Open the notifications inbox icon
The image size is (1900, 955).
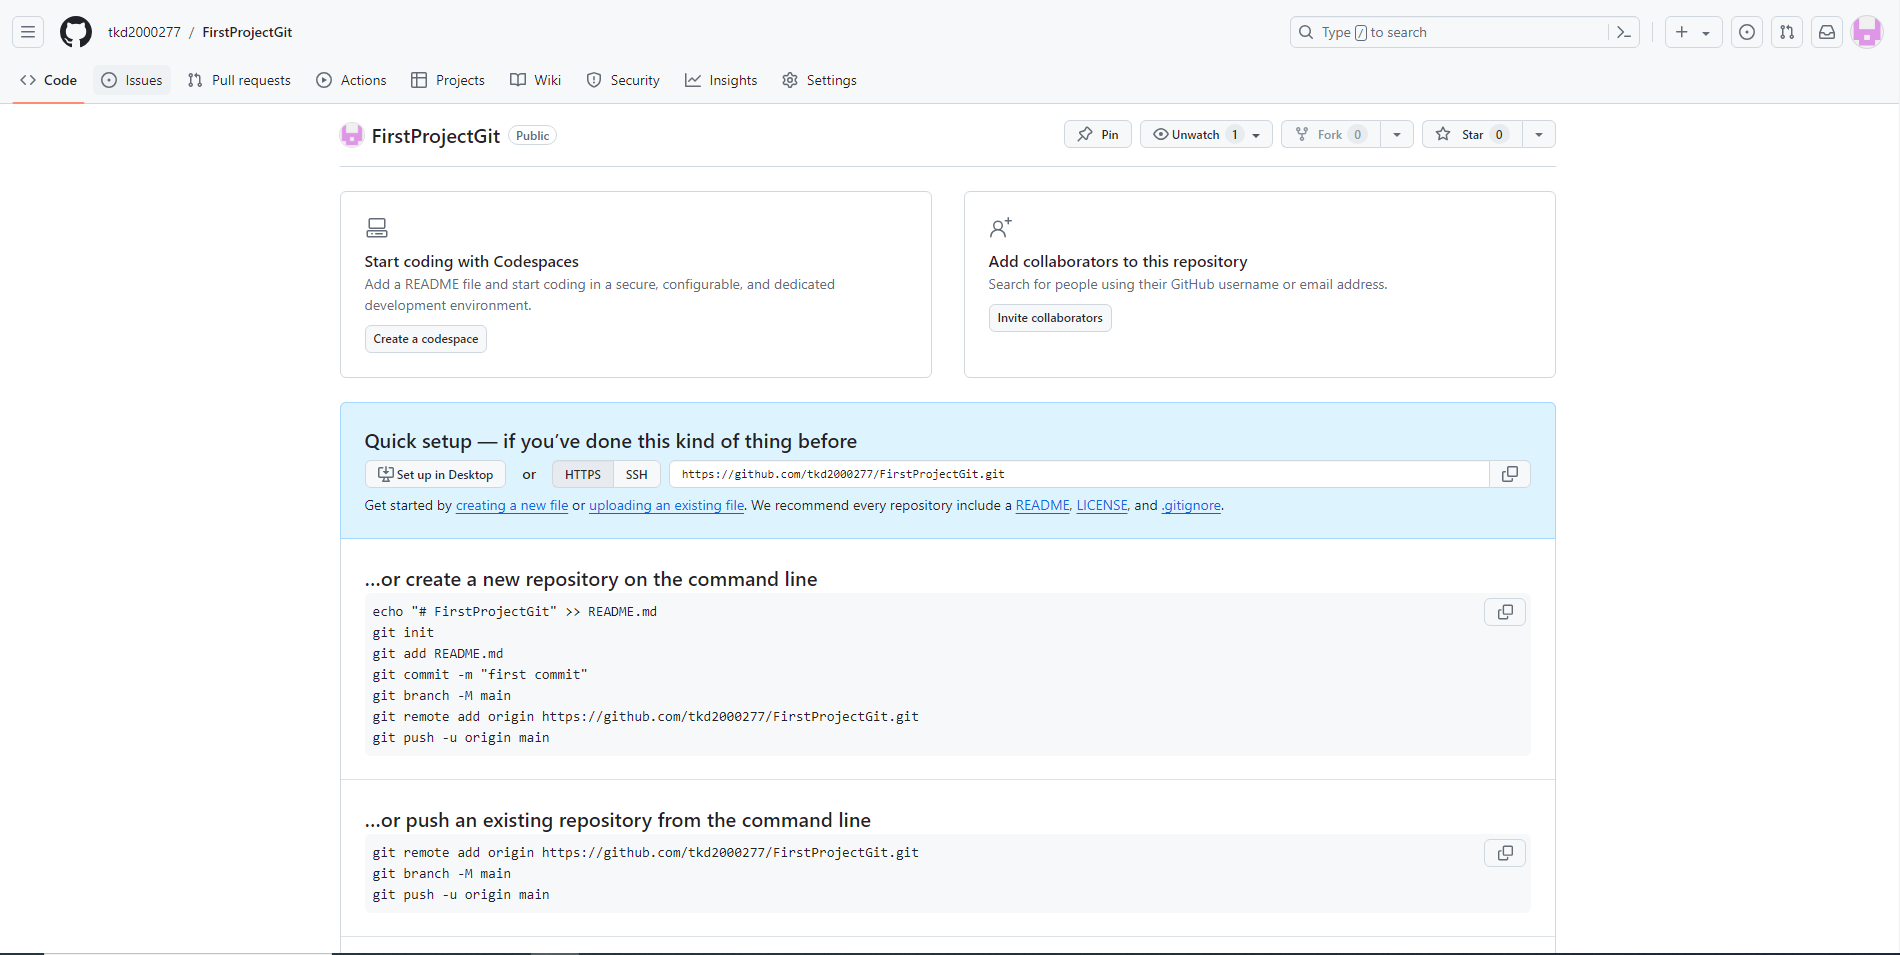point(1827,32)
